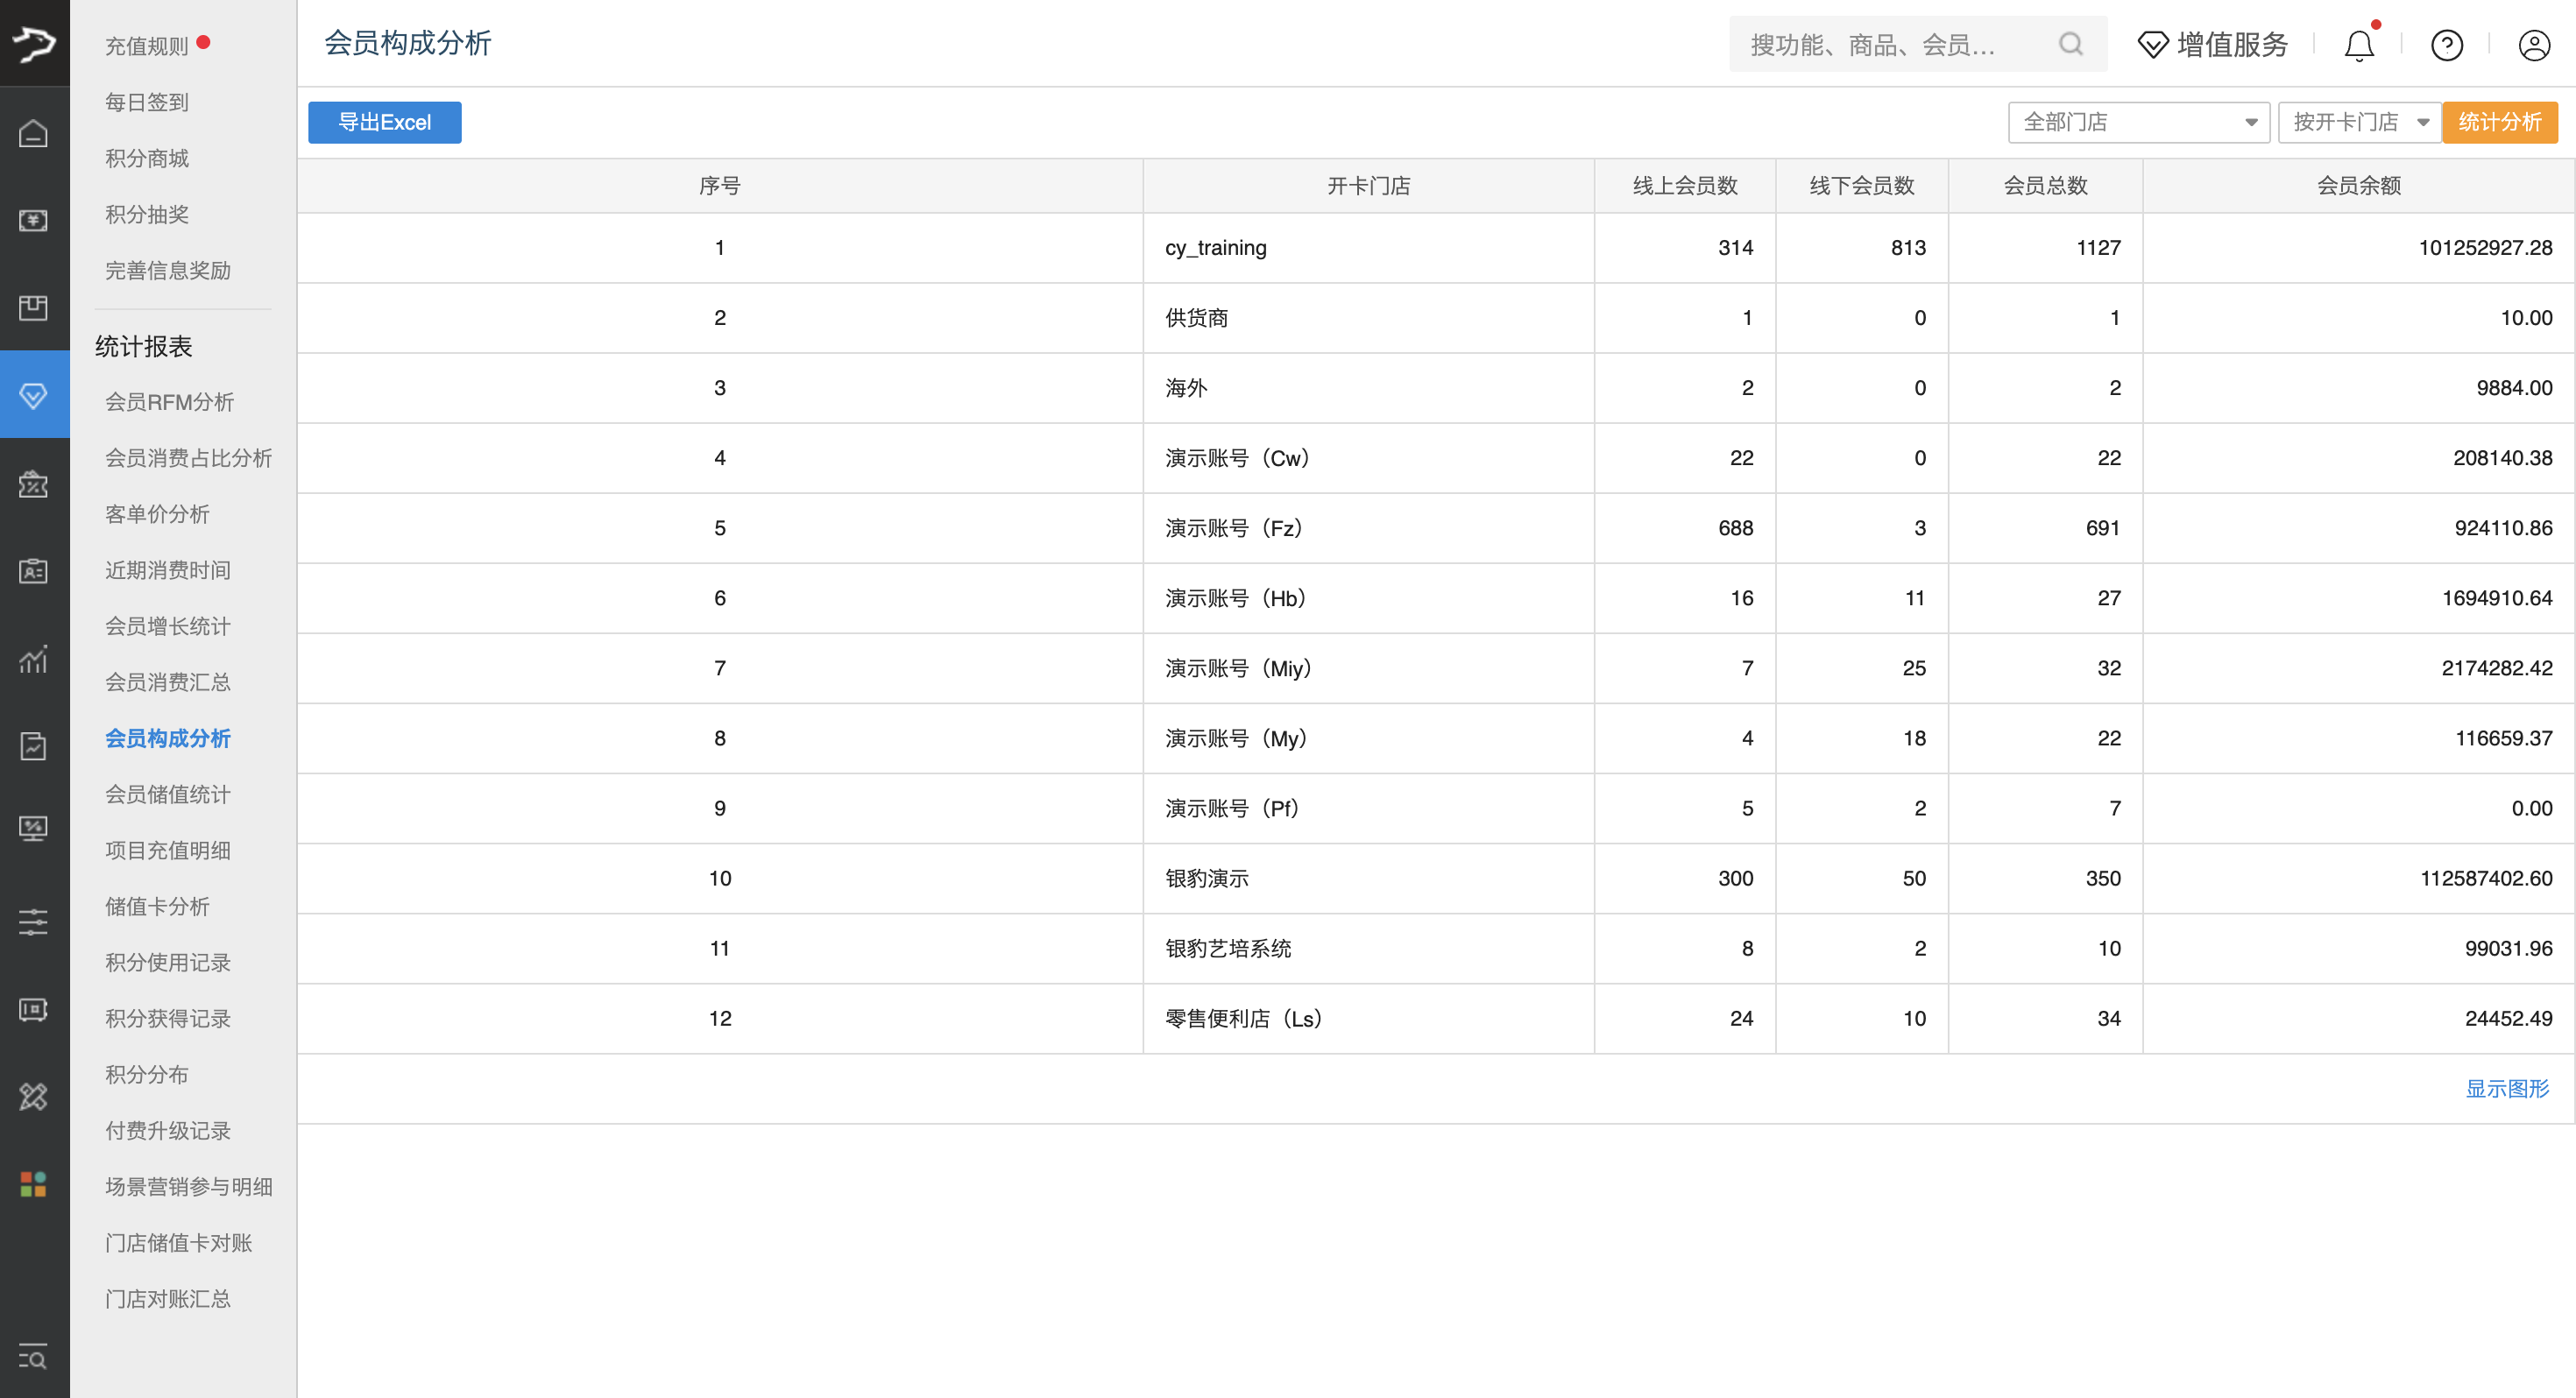Click the search magnifier icon
The width and height of the screenshot is (2576, 1398).
tap(2070, 44)
